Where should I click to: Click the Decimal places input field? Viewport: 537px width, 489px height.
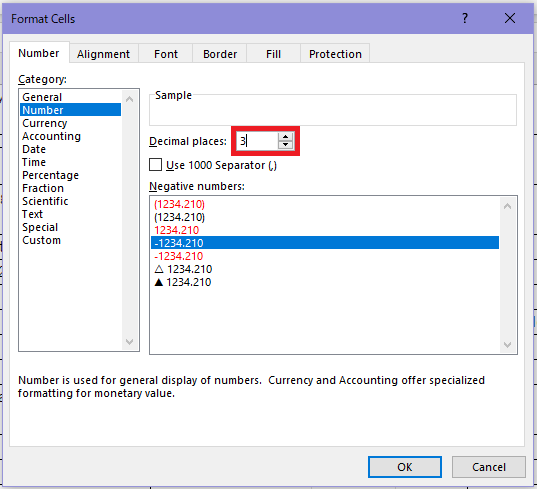257,141
